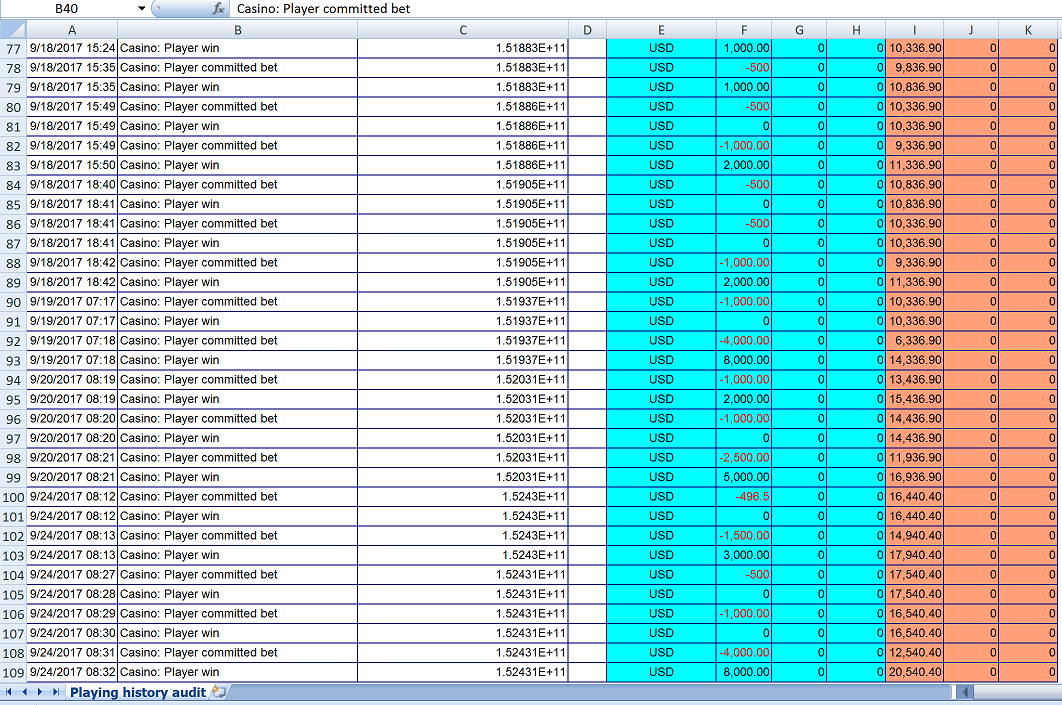Click the Insert Worksheet icon
Image resolution: width=1062 pixels, height=705 pixels.
pos(219,692)
